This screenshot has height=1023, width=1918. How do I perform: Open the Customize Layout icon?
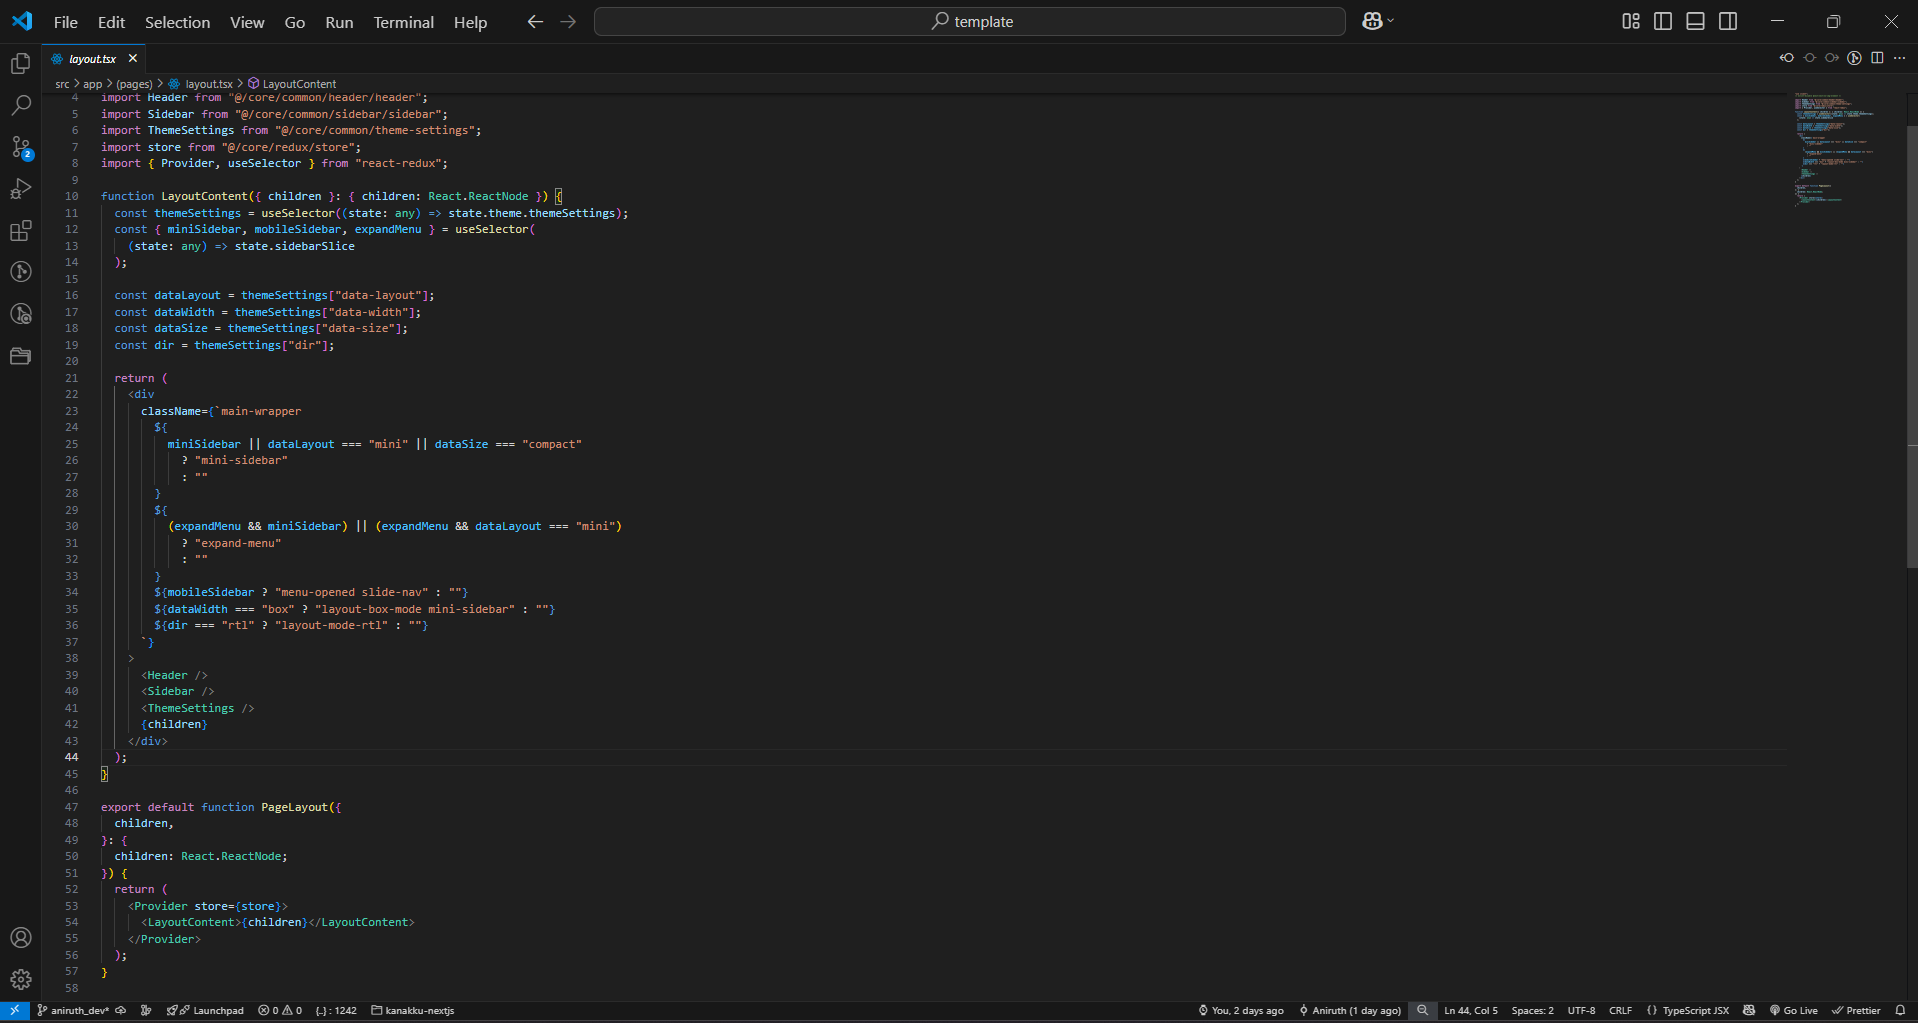pos(1631,21)
